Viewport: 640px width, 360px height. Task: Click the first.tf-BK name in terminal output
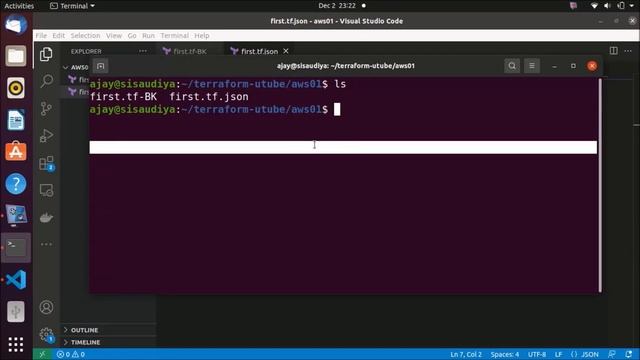123,97
